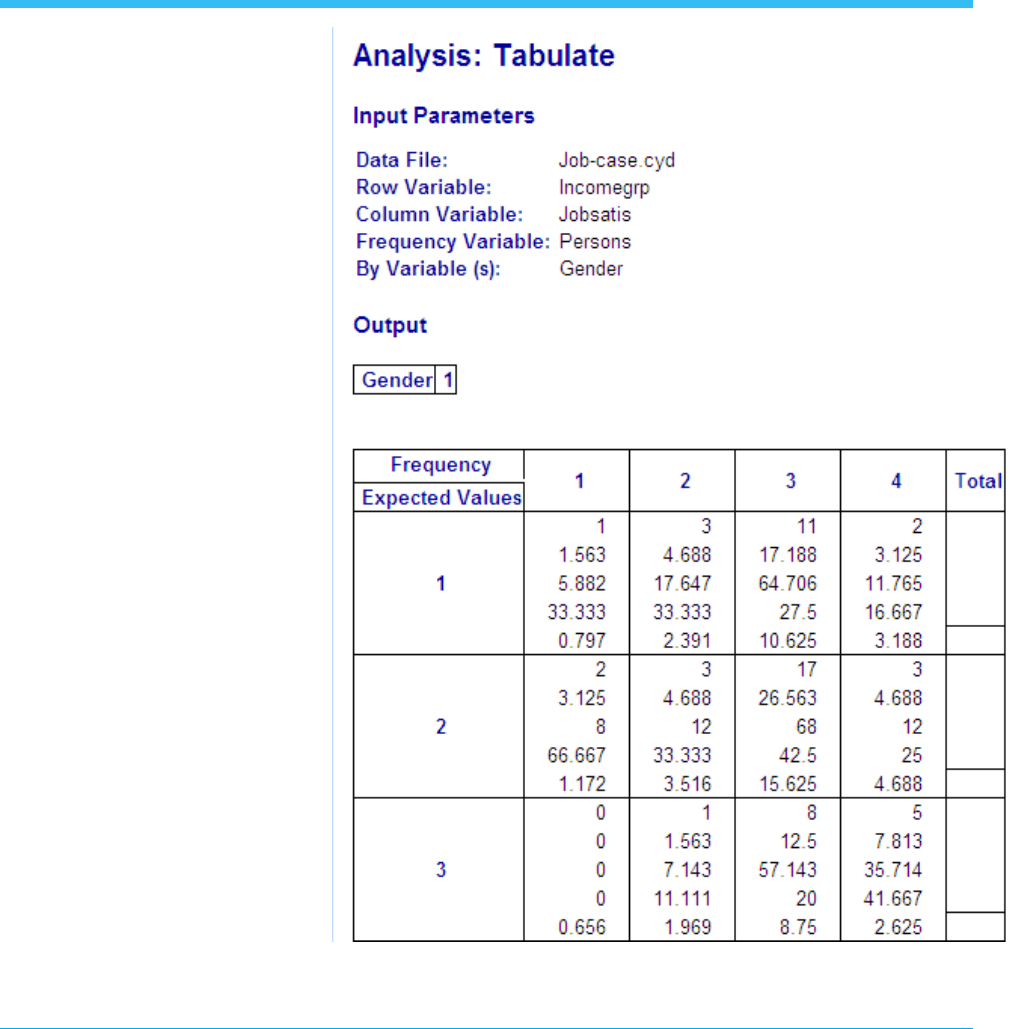Click the "Column Variable:" label
Viewport: 1024px width, 1029px height.
[x=439, y=214]
